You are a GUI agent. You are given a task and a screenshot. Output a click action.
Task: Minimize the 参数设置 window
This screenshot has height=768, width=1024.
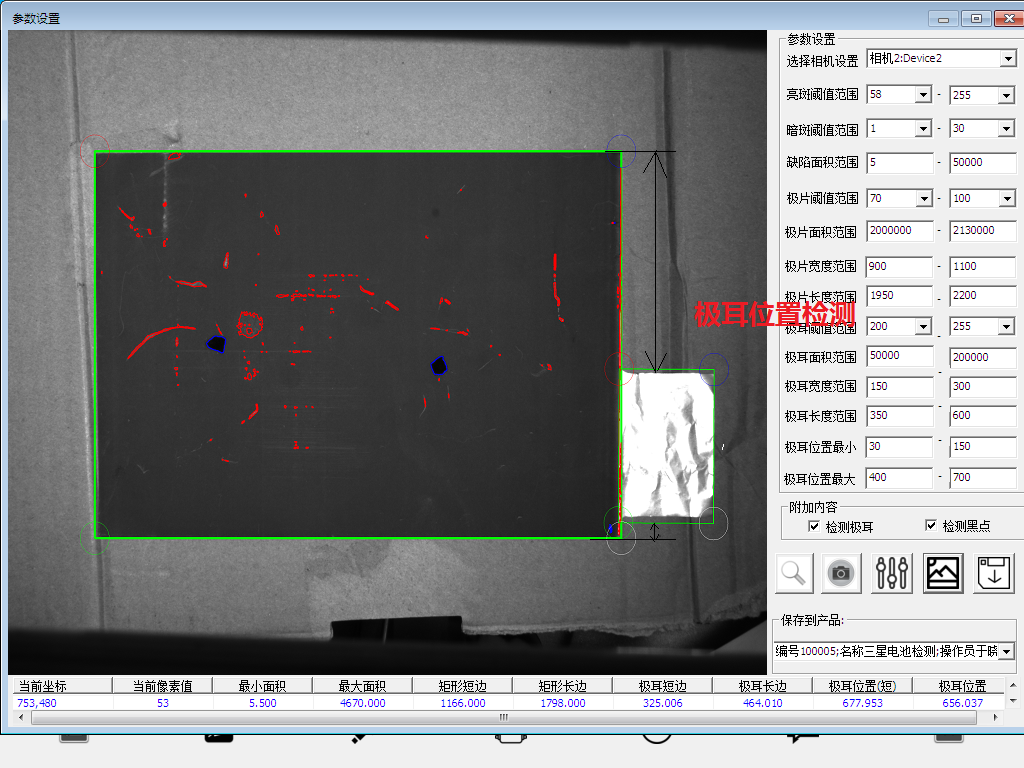coord(943,18)
